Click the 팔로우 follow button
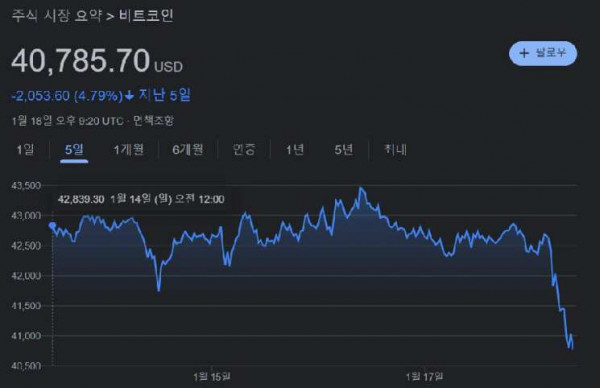This screenshot has height=388, width=600. pos(543,54)
